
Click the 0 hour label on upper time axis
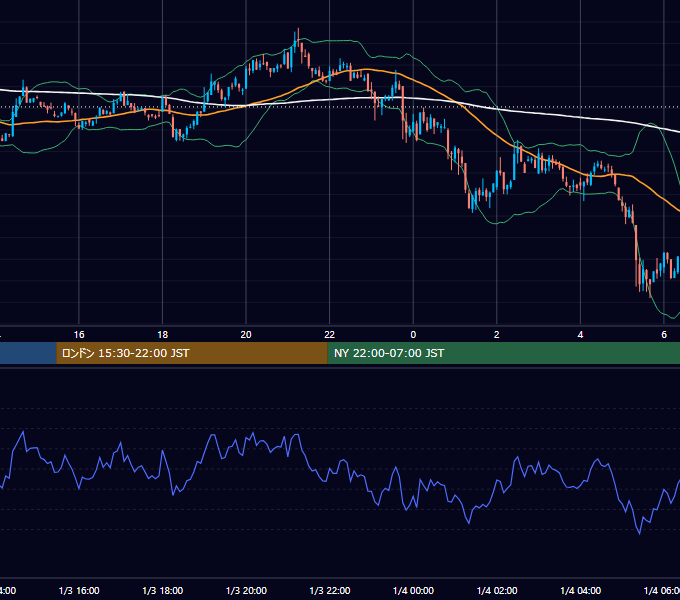coord(413,335)
